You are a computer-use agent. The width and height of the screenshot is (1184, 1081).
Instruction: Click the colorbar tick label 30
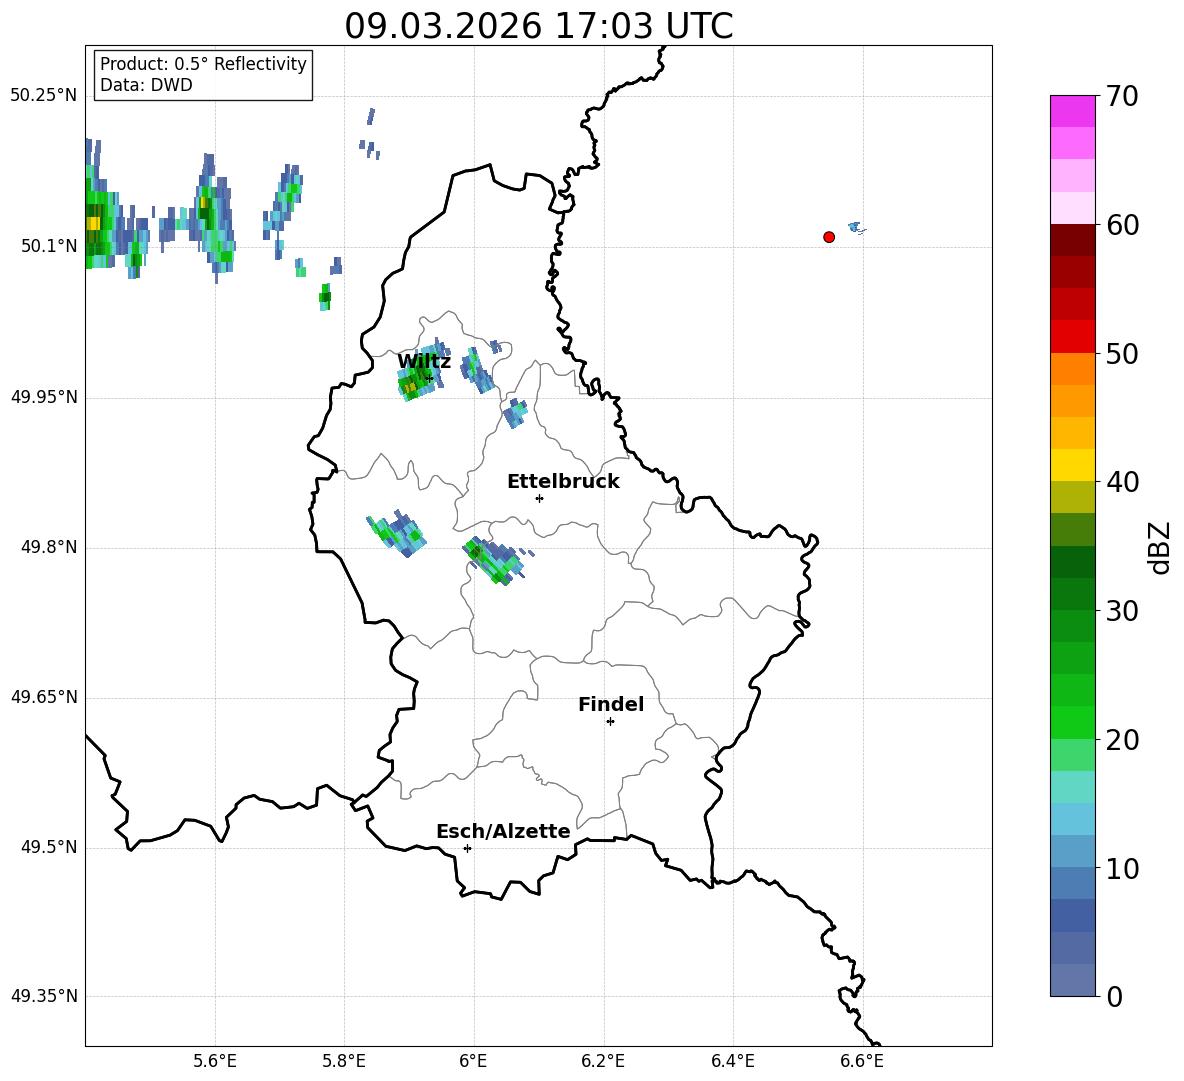[x=1121, y=611]
